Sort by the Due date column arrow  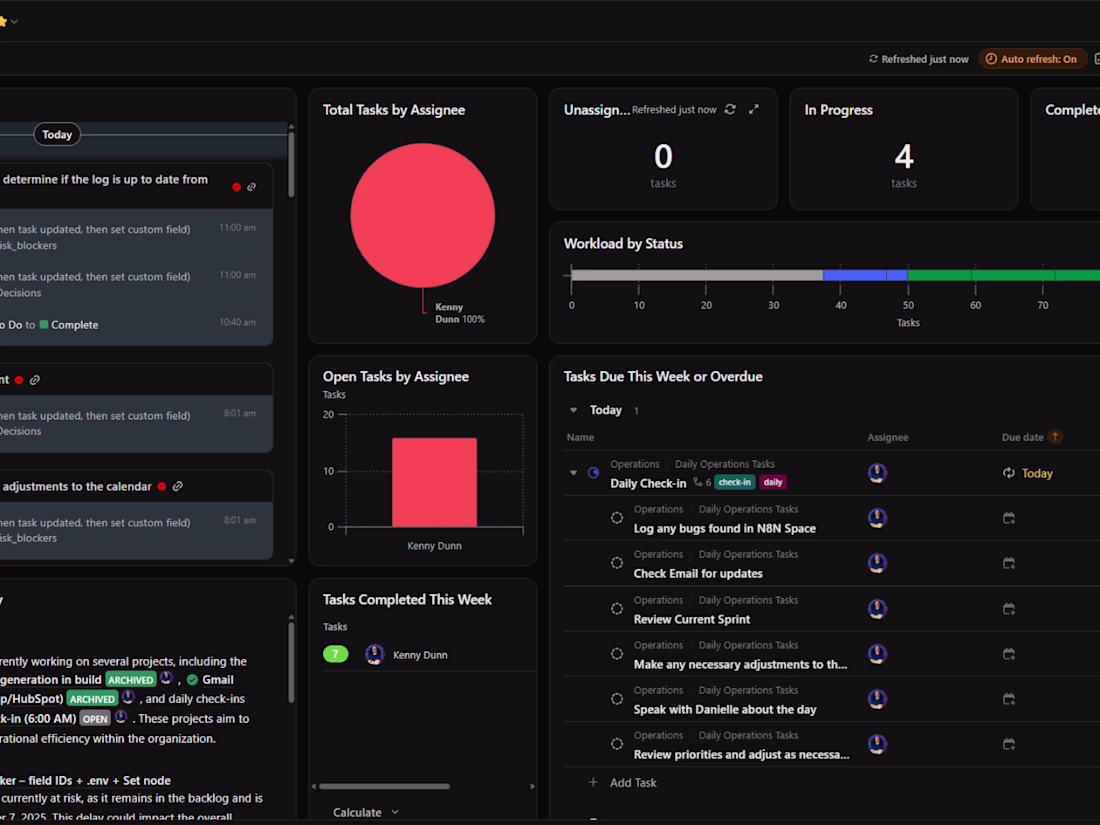(x=1054, y=437)
